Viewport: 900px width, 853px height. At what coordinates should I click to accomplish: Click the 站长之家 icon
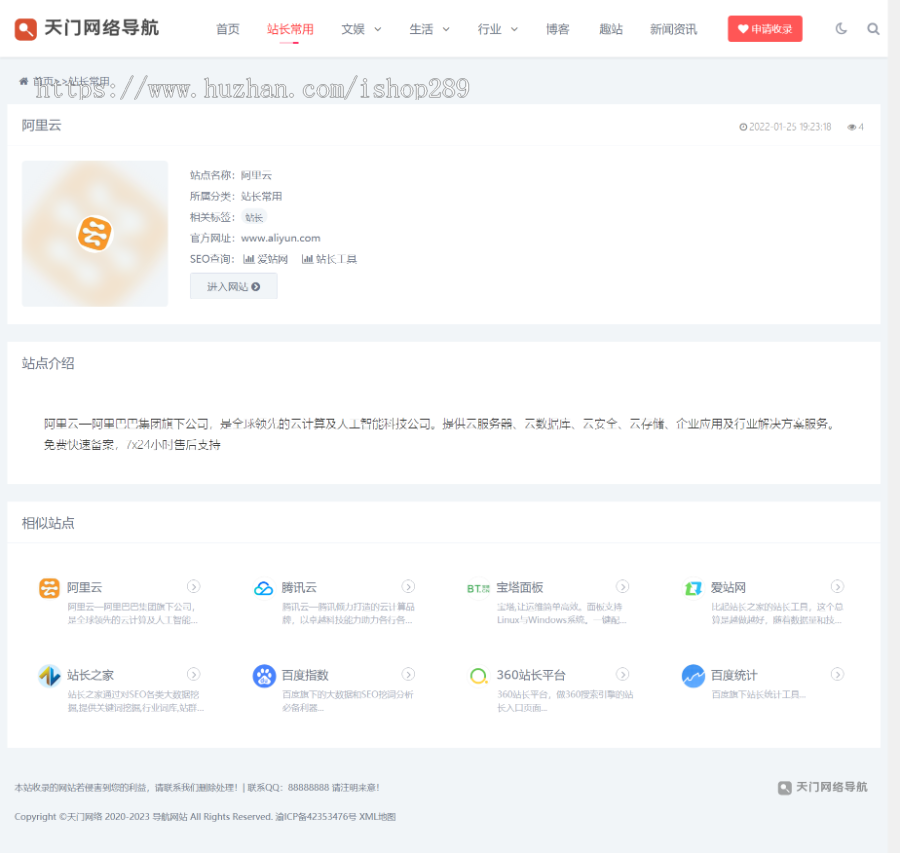click(49, 676)
